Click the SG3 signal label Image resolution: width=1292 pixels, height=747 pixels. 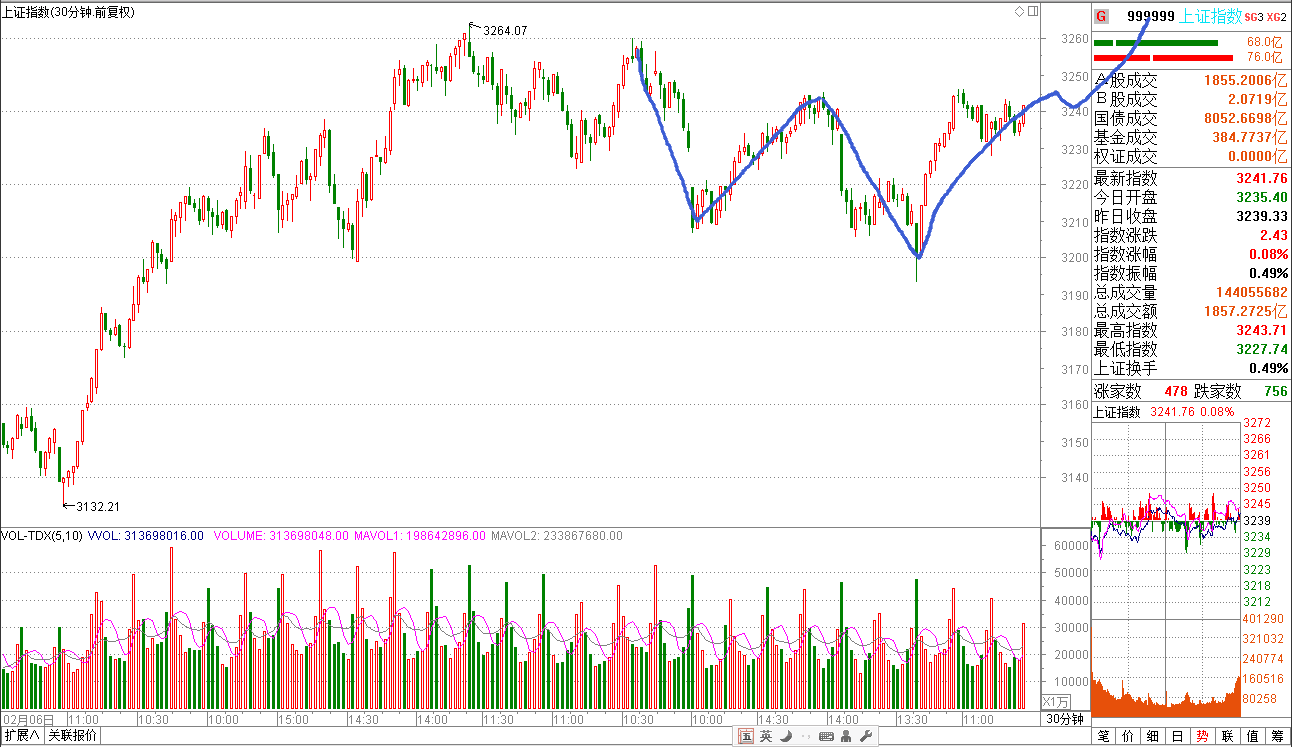[1253, 17]
